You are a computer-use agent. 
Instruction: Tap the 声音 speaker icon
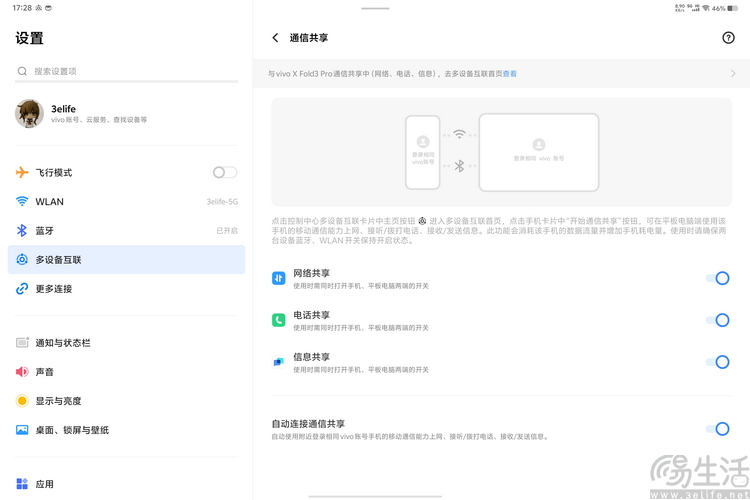(x=22, y=372)
